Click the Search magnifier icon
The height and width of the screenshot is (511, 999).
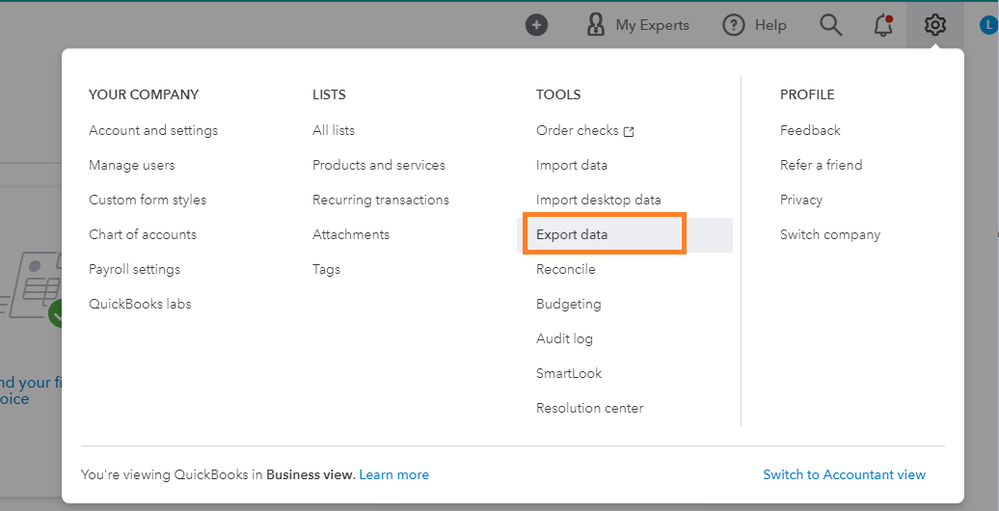click(831, 25)
